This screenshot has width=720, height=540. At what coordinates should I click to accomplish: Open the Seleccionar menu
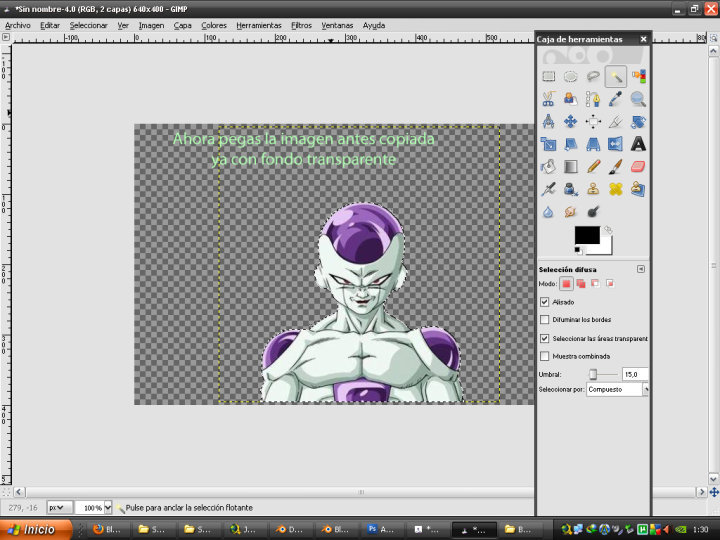click(x=88, y=26)
